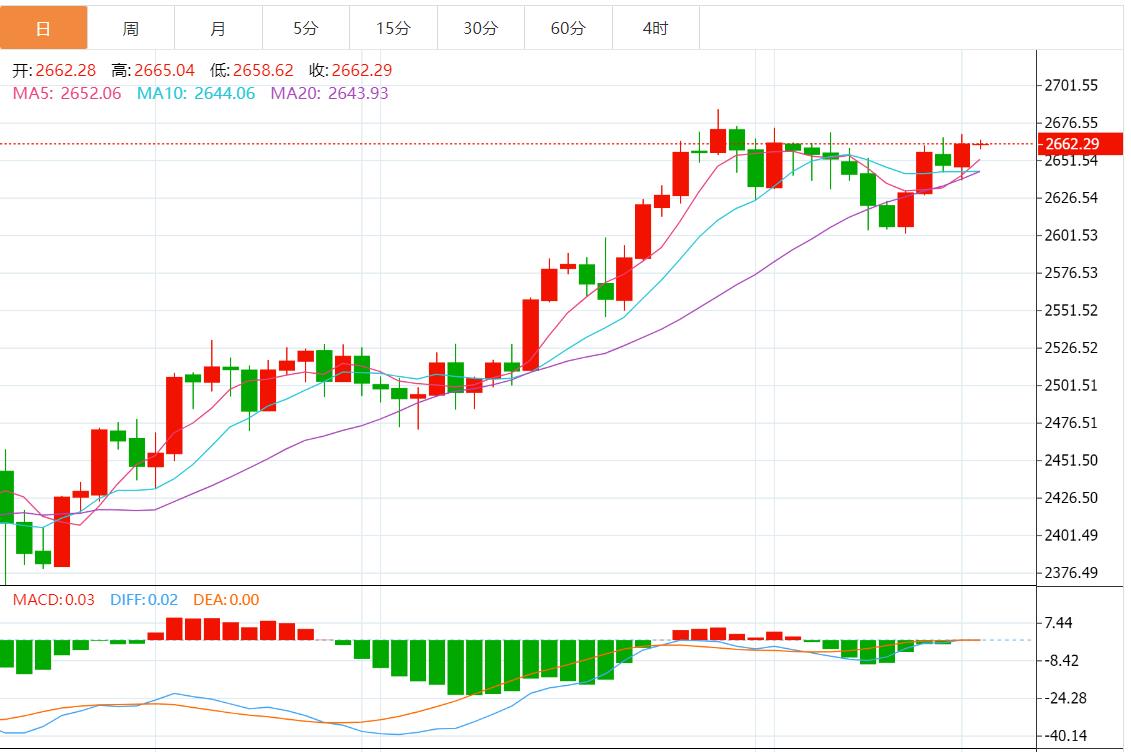Click the MA5 indicator value label

(67, 93)
